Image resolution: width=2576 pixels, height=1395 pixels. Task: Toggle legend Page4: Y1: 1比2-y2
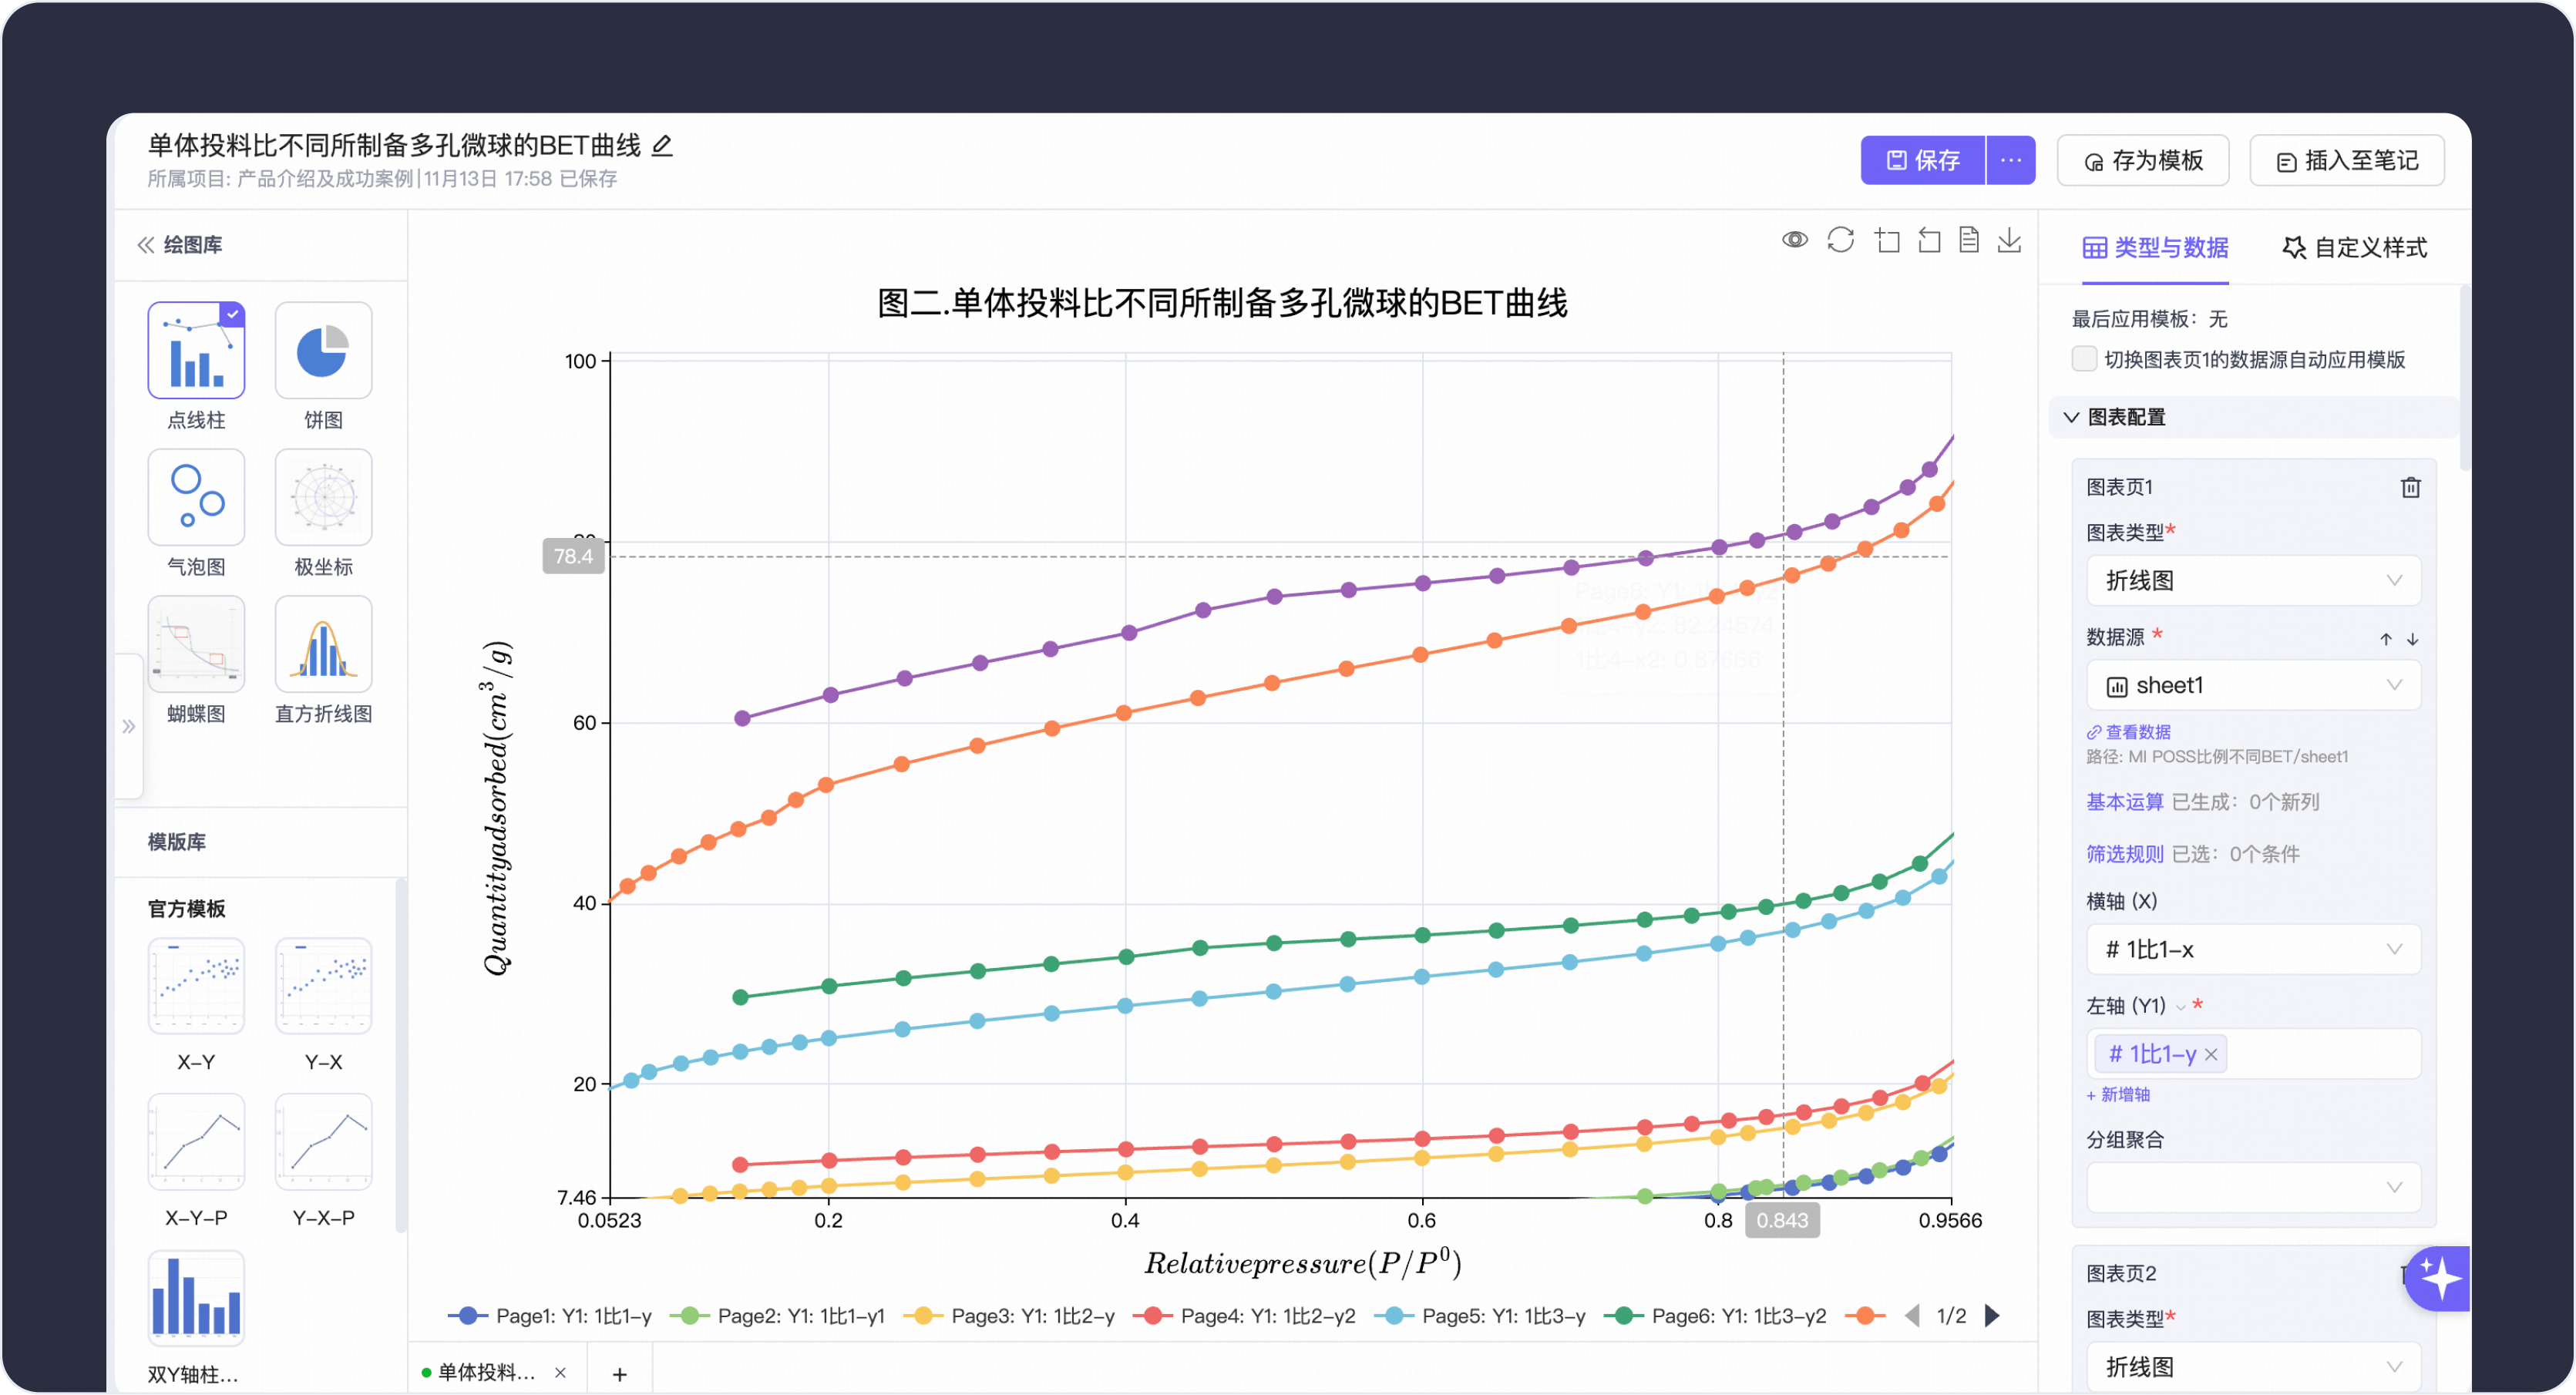pos(1244,1316)
